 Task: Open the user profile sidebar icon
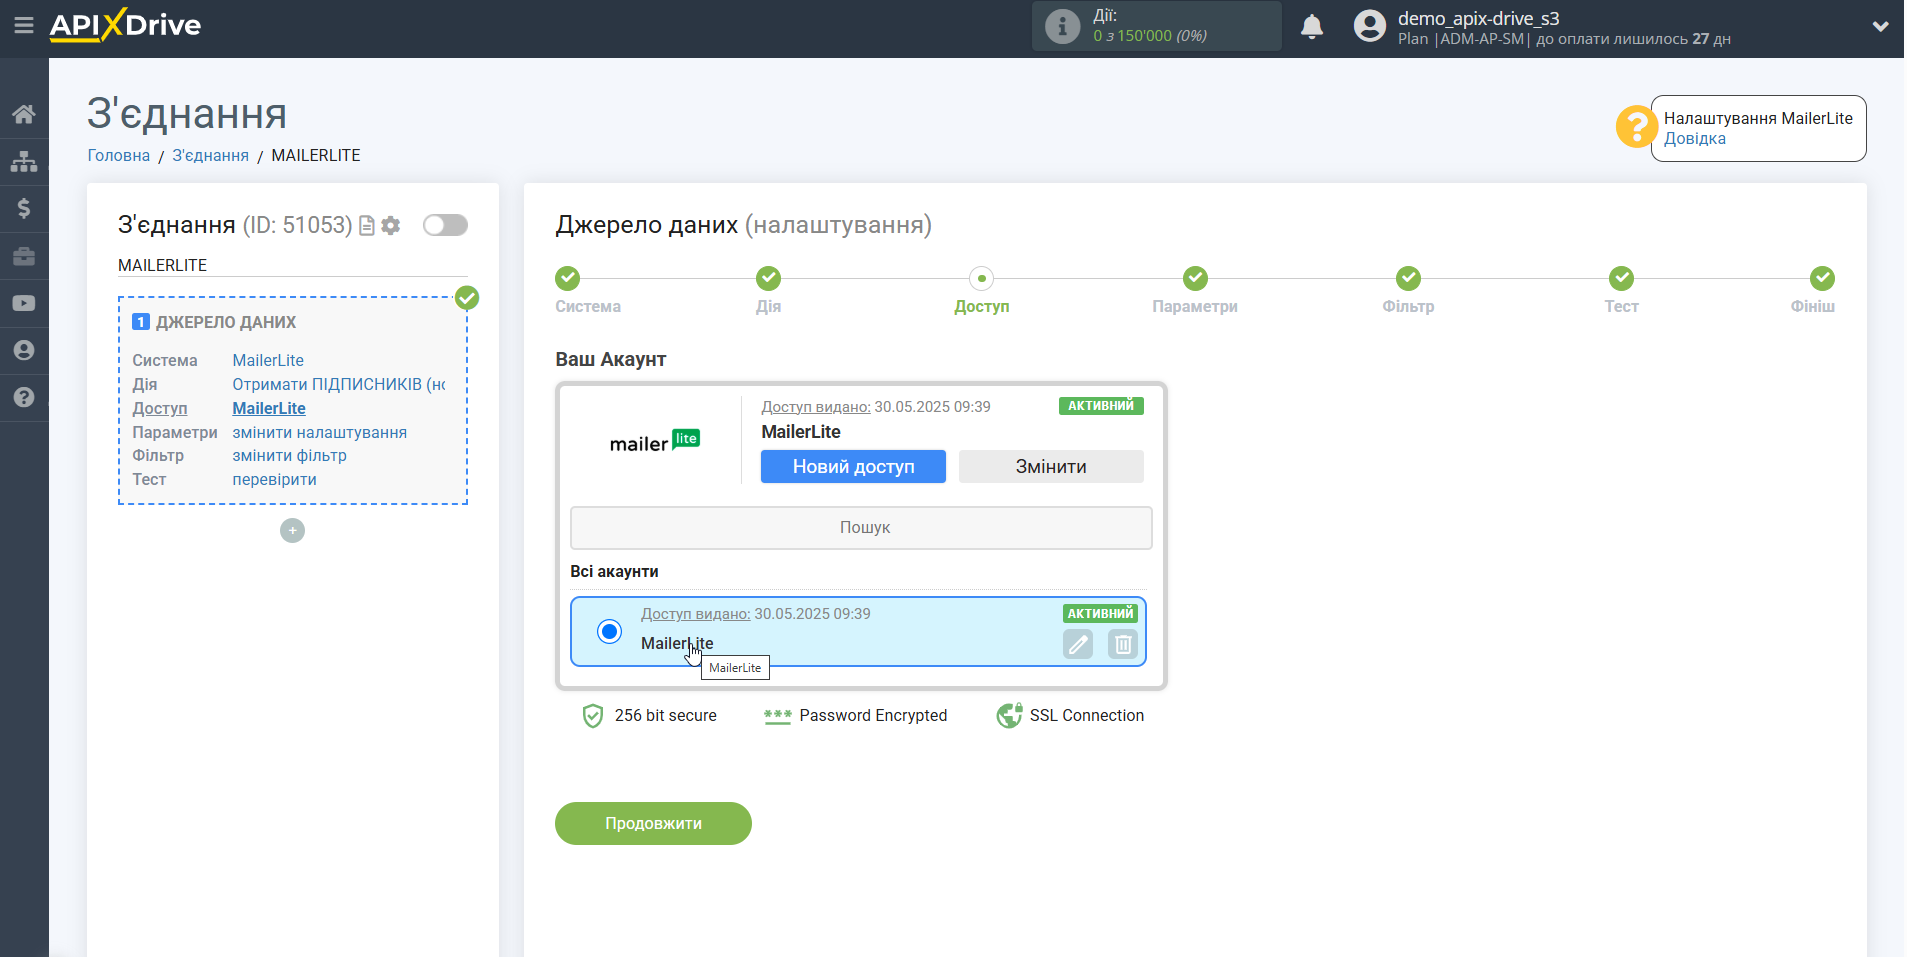coord(24,350)
